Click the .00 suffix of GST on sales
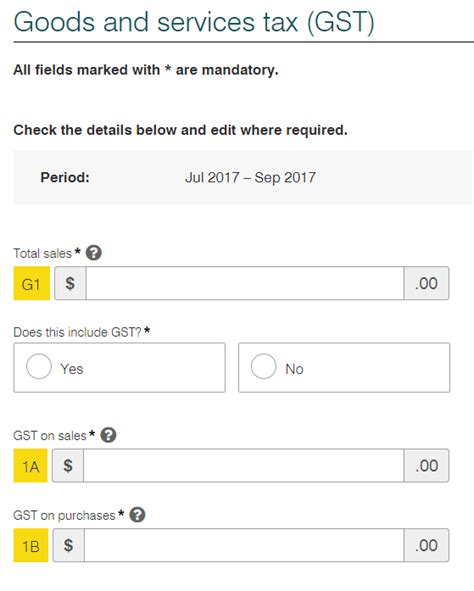The height and width of the screenshot is (591, 474). (x=427, y=465)
